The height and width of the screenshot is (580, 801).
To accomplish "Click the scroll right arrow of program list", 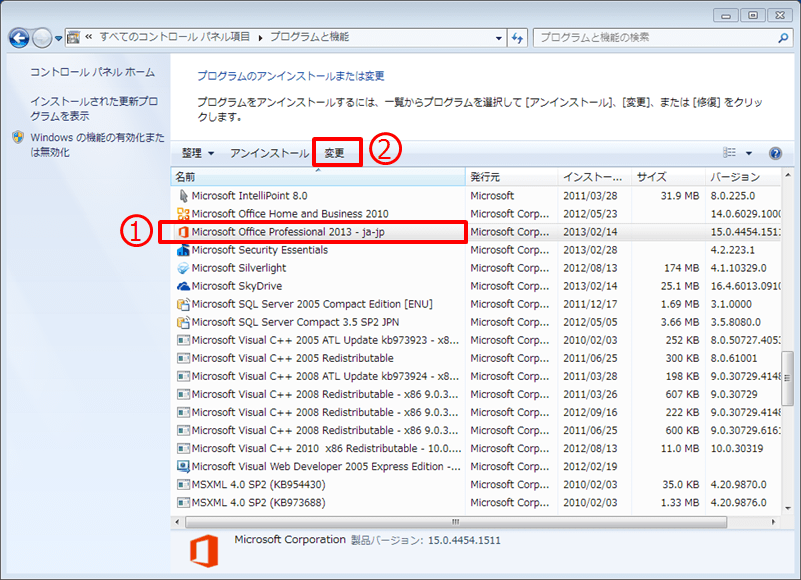I will tap(773, 522).
